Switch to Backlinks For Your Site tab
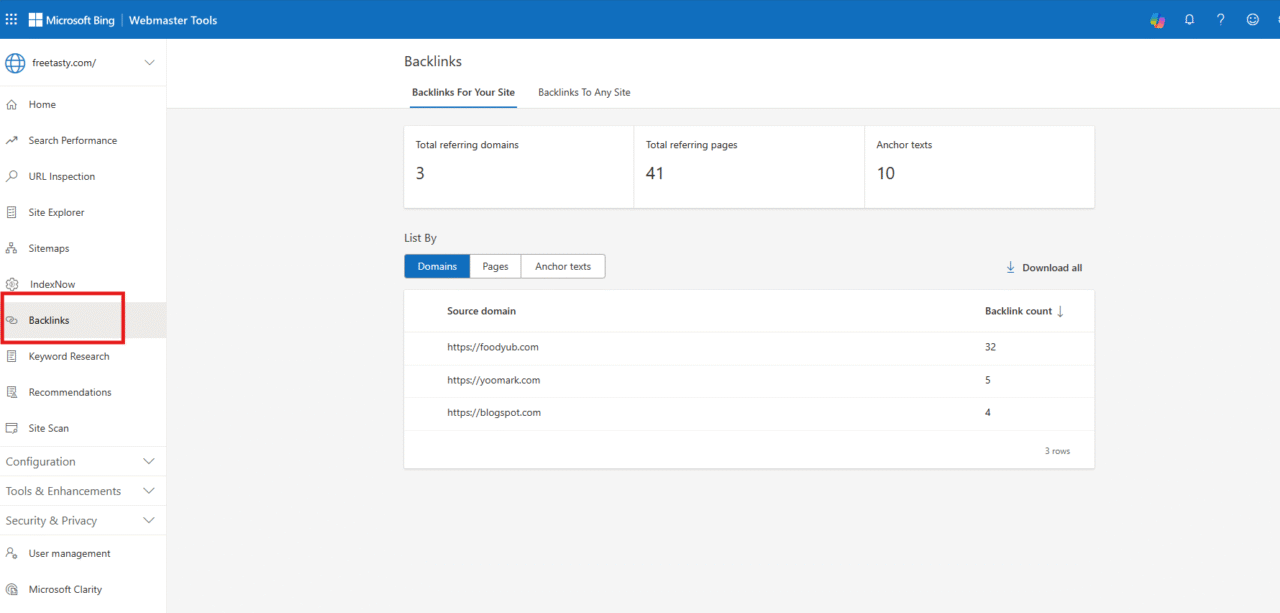This screenshot has width=1280, height=613. [463, 92]
